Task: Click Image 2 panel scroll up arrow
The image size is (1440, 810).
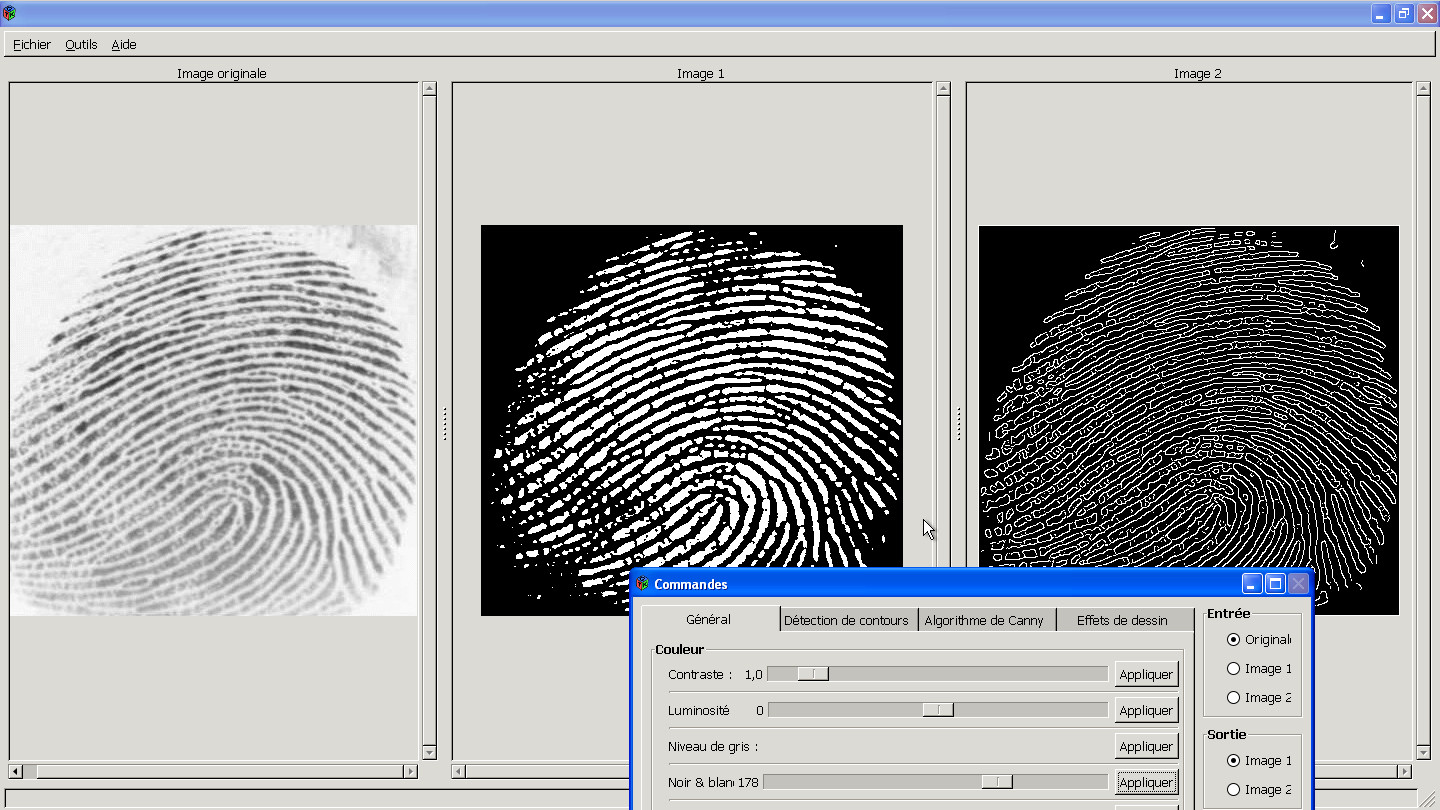Action: (x=1424, y=89)
